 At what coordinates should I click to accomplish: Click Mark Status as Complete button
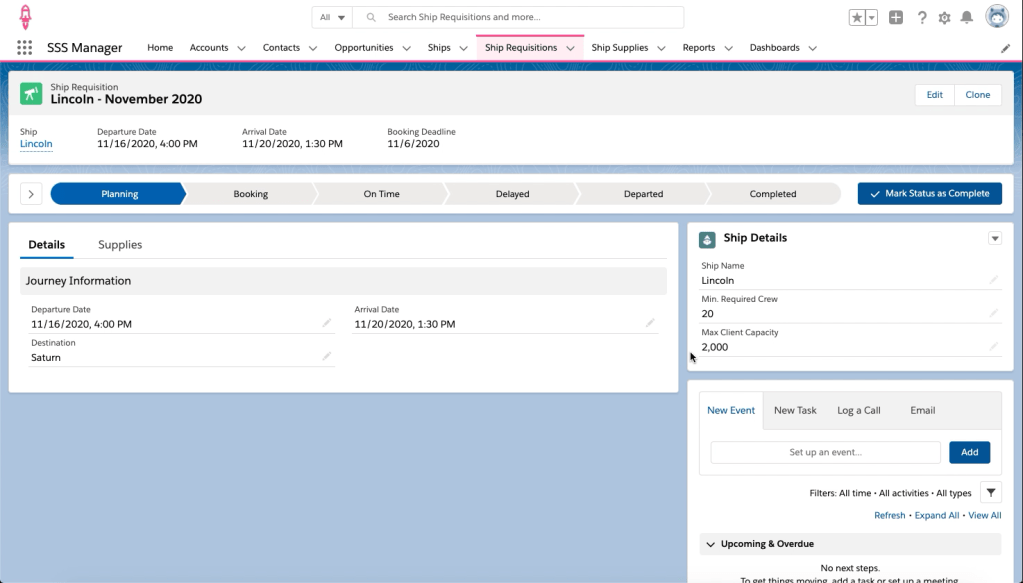pos(929,194)
